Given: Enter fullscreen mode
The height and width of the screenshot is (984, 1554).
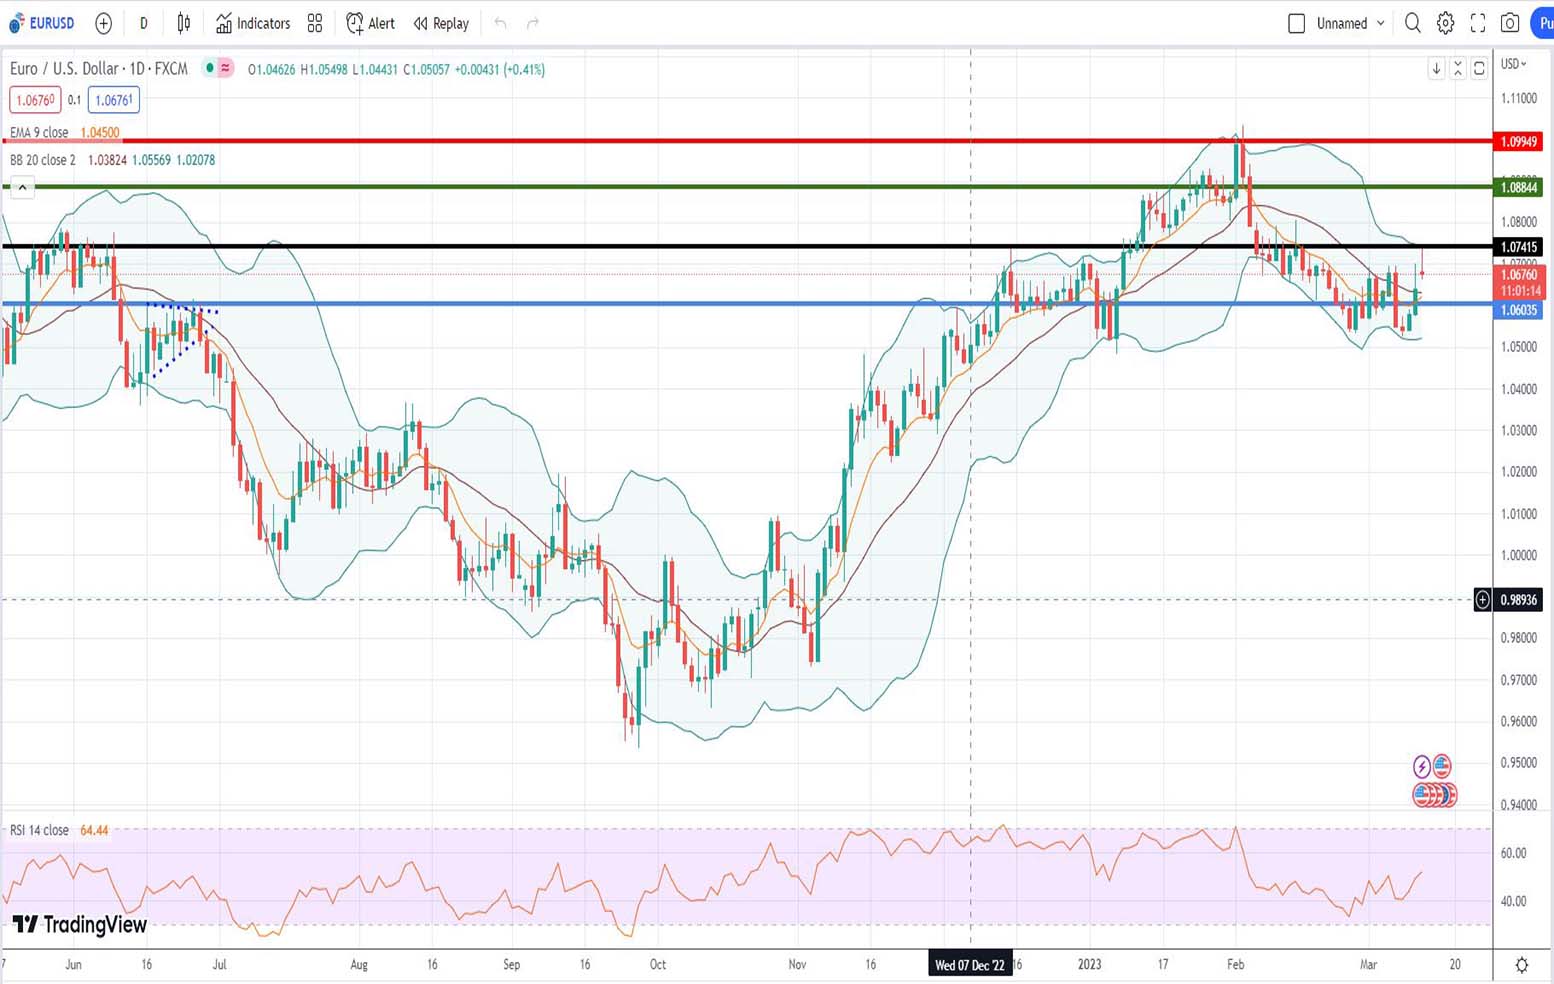Looking at the screenshot, I should (x=1478, y=23).
